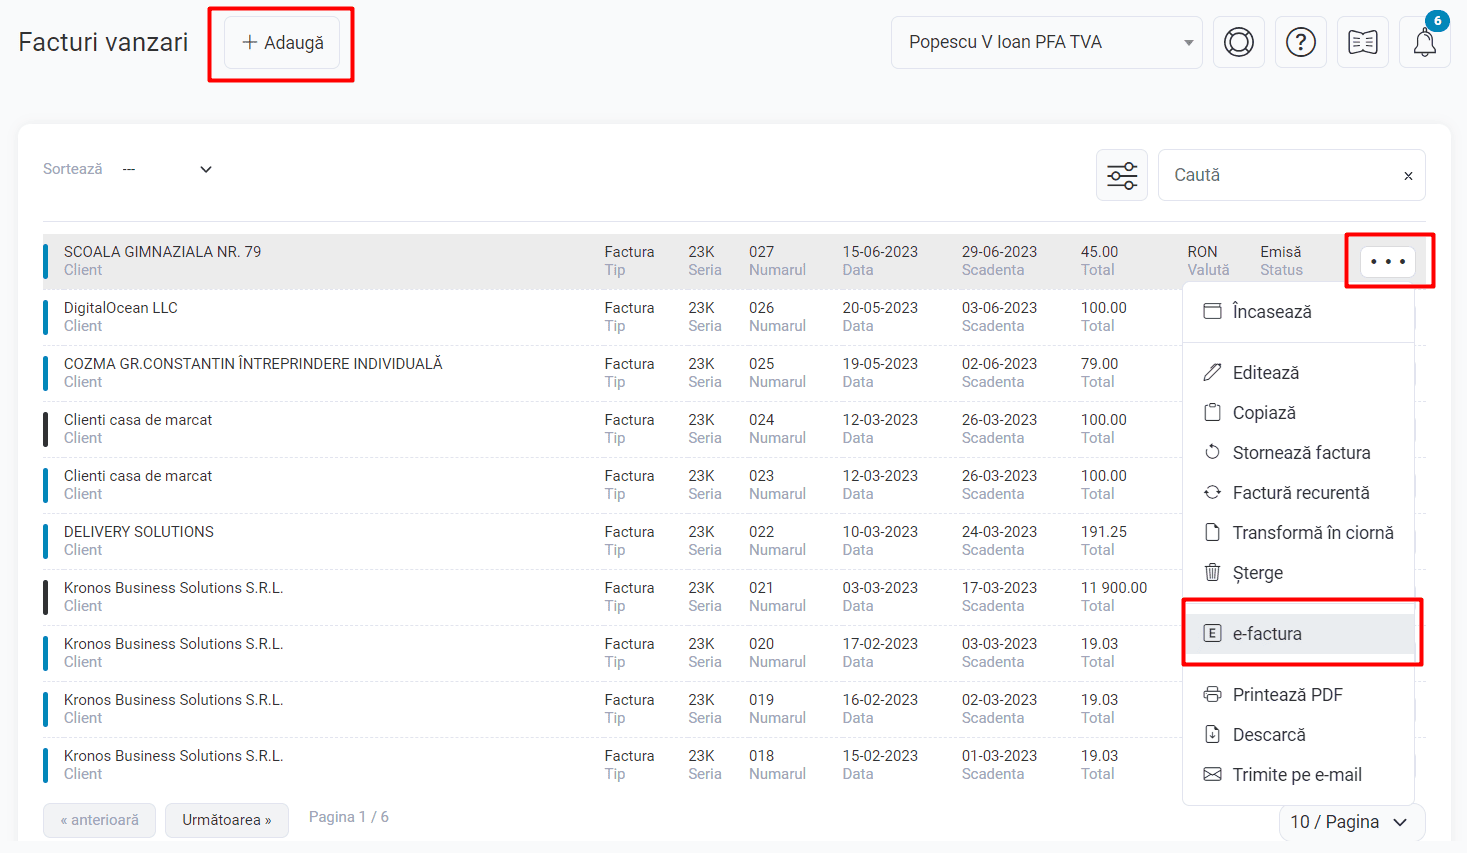Select Stornează factura menu option

click(1300, 453)
